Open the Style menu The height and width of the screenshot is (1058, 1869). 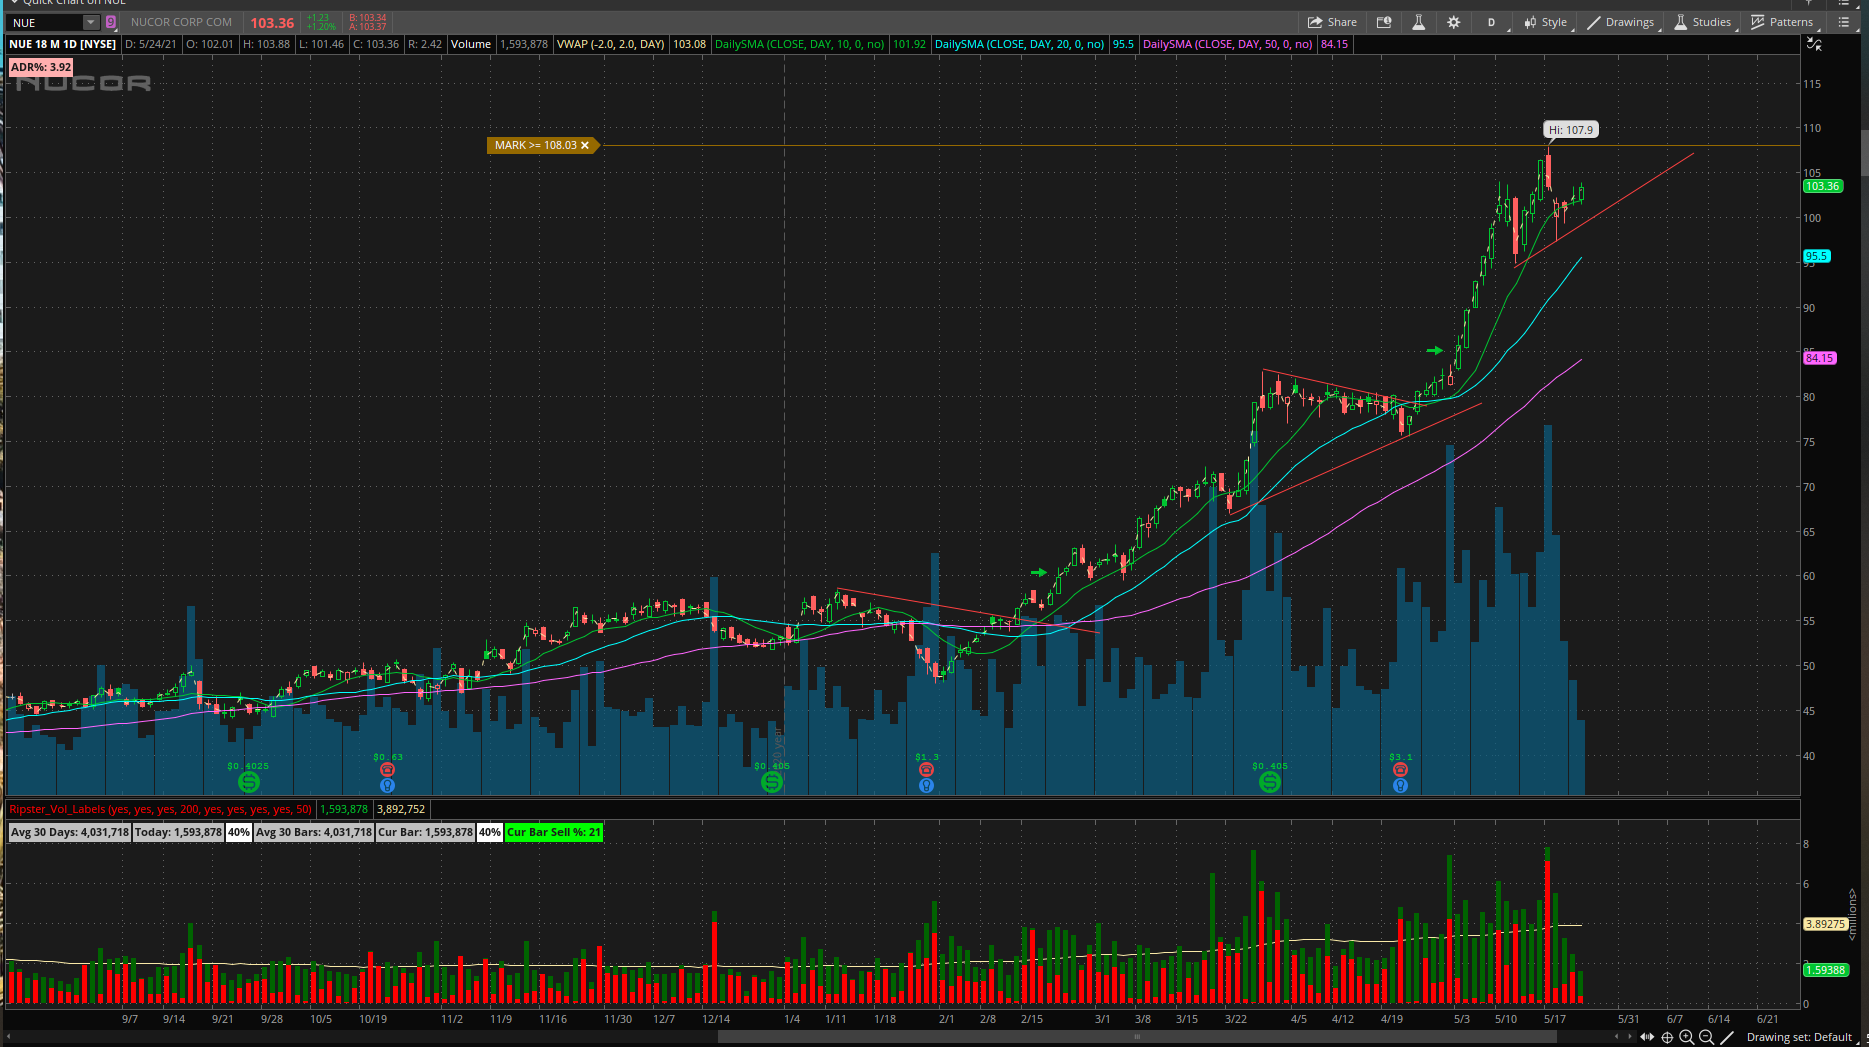1545,22
